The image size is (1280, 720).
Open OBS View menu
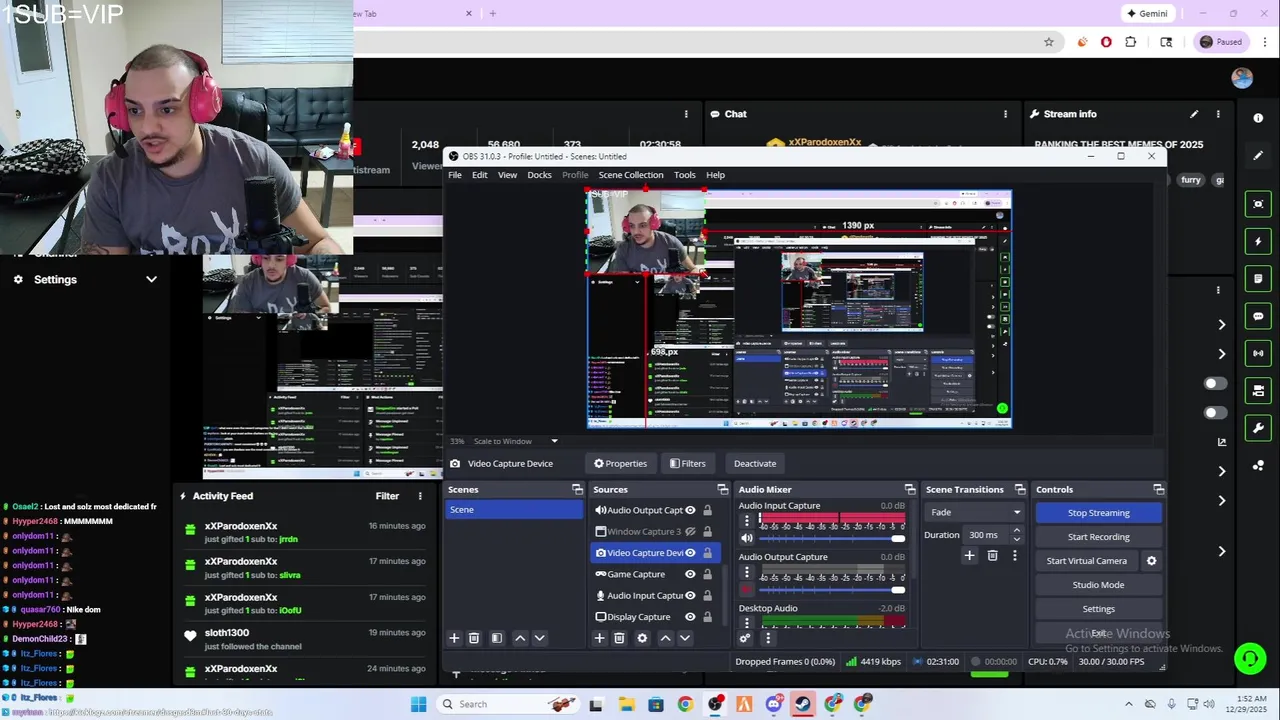coord(507,175)
